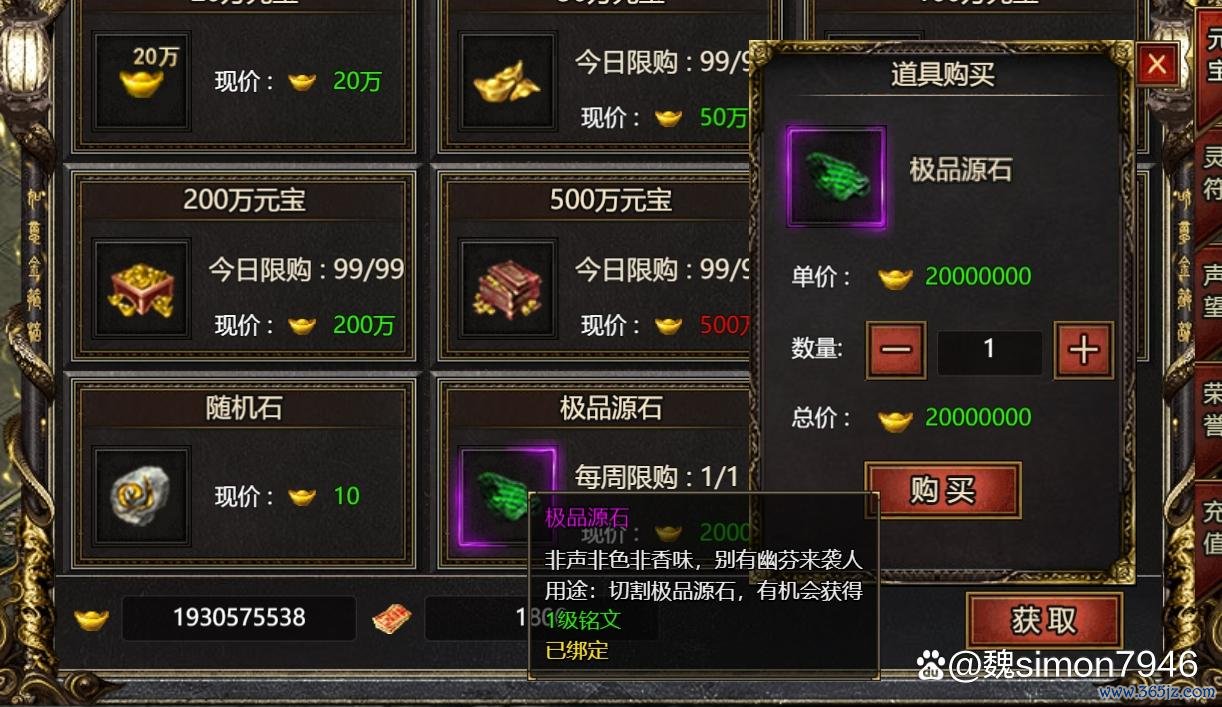Screen dimensions: 1222x707
Task: Open the 充值 side tab
Action: pyautogui.click(x=1209, y=527)
